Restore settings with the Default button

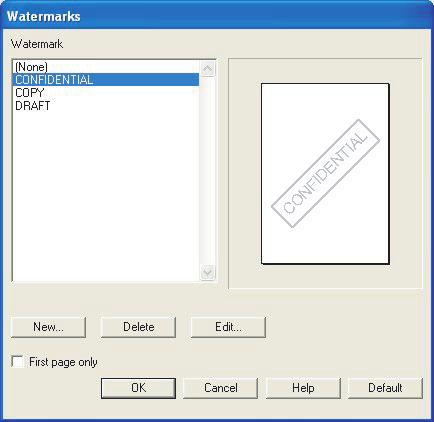pyautogui.click(x=385, y=388)
